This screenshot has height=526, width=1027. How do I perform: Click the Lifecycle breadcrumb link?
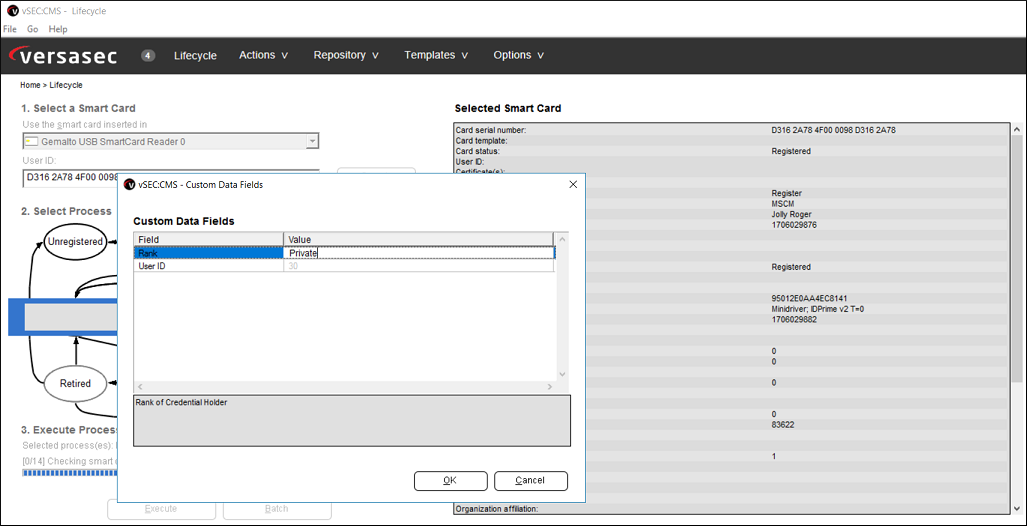click(x=66, y=85)
